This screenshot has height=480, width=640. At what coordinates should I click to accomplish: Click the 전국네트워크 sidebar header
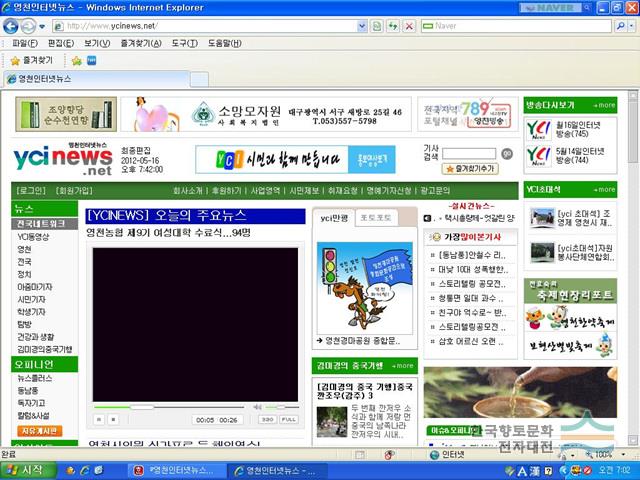click(x=44, y=224)
